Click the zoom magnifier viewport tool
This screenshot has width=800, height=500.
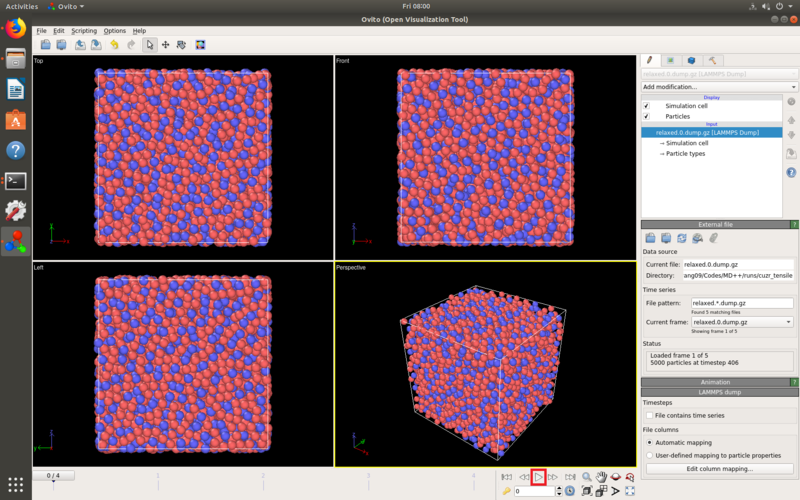coord(587,477)
